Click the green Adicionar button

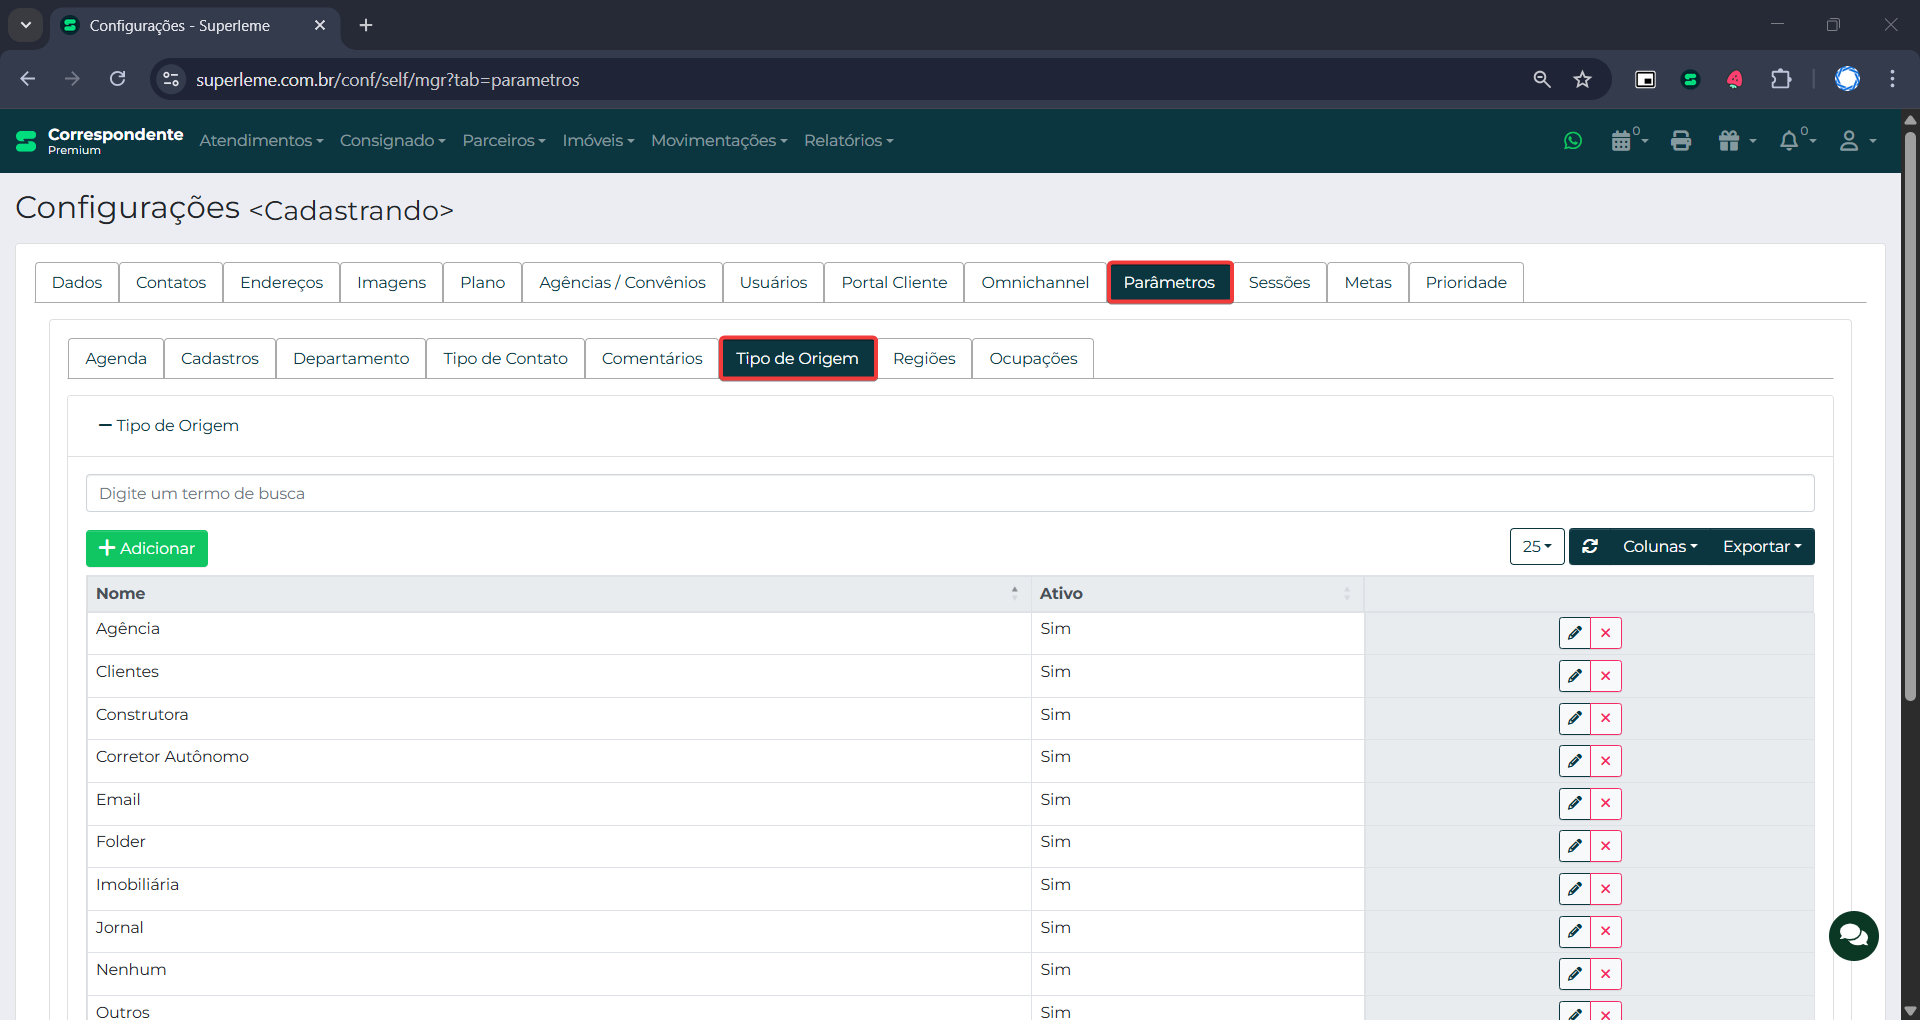point(147,549)
